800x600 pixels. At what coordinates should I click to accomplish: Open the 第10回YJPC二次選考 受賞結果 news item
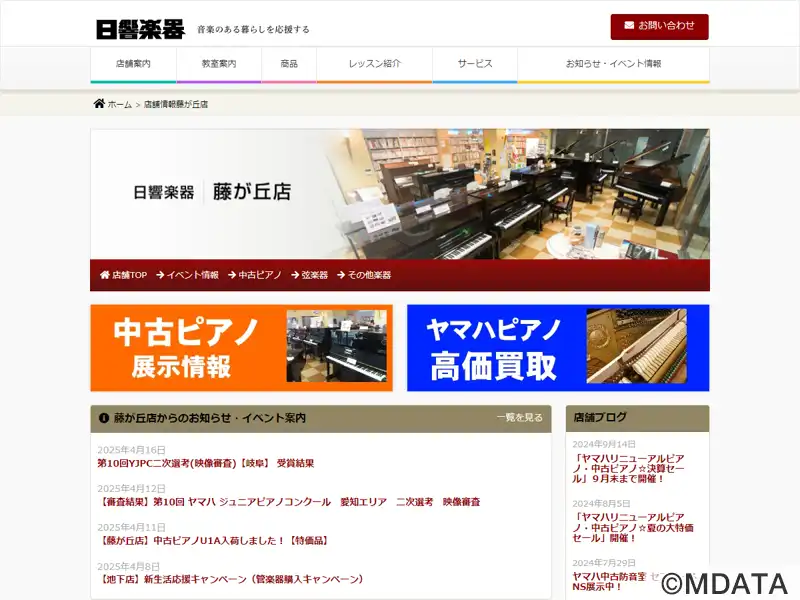pos(206,463)
